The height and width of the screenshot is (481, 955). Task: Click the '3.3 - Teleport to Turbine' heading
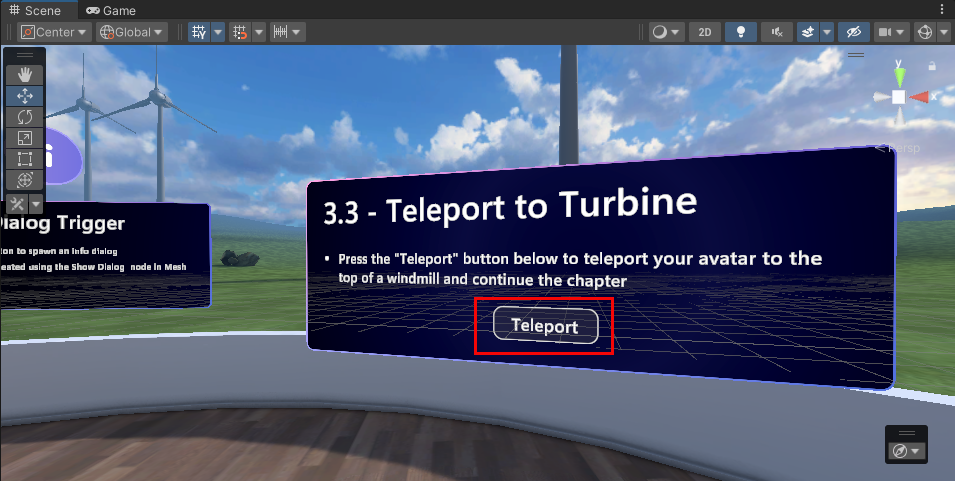coord(510,206)
